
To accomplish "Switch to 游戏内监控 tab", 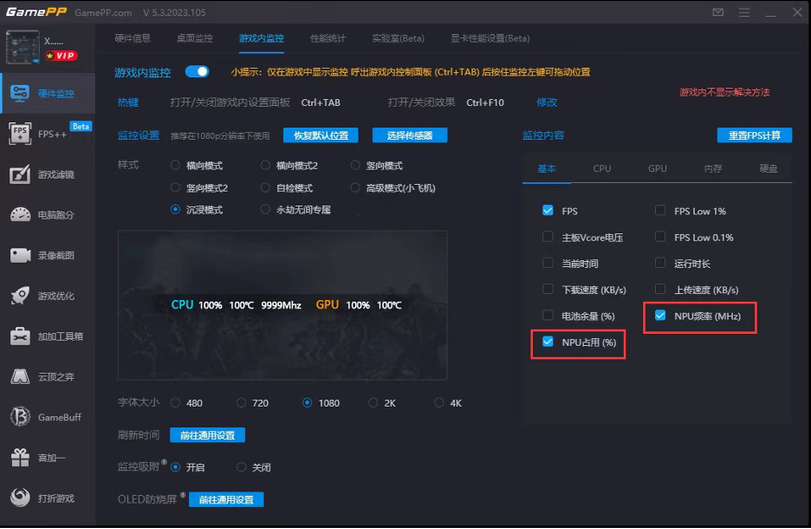I will [x=261, y=38].
